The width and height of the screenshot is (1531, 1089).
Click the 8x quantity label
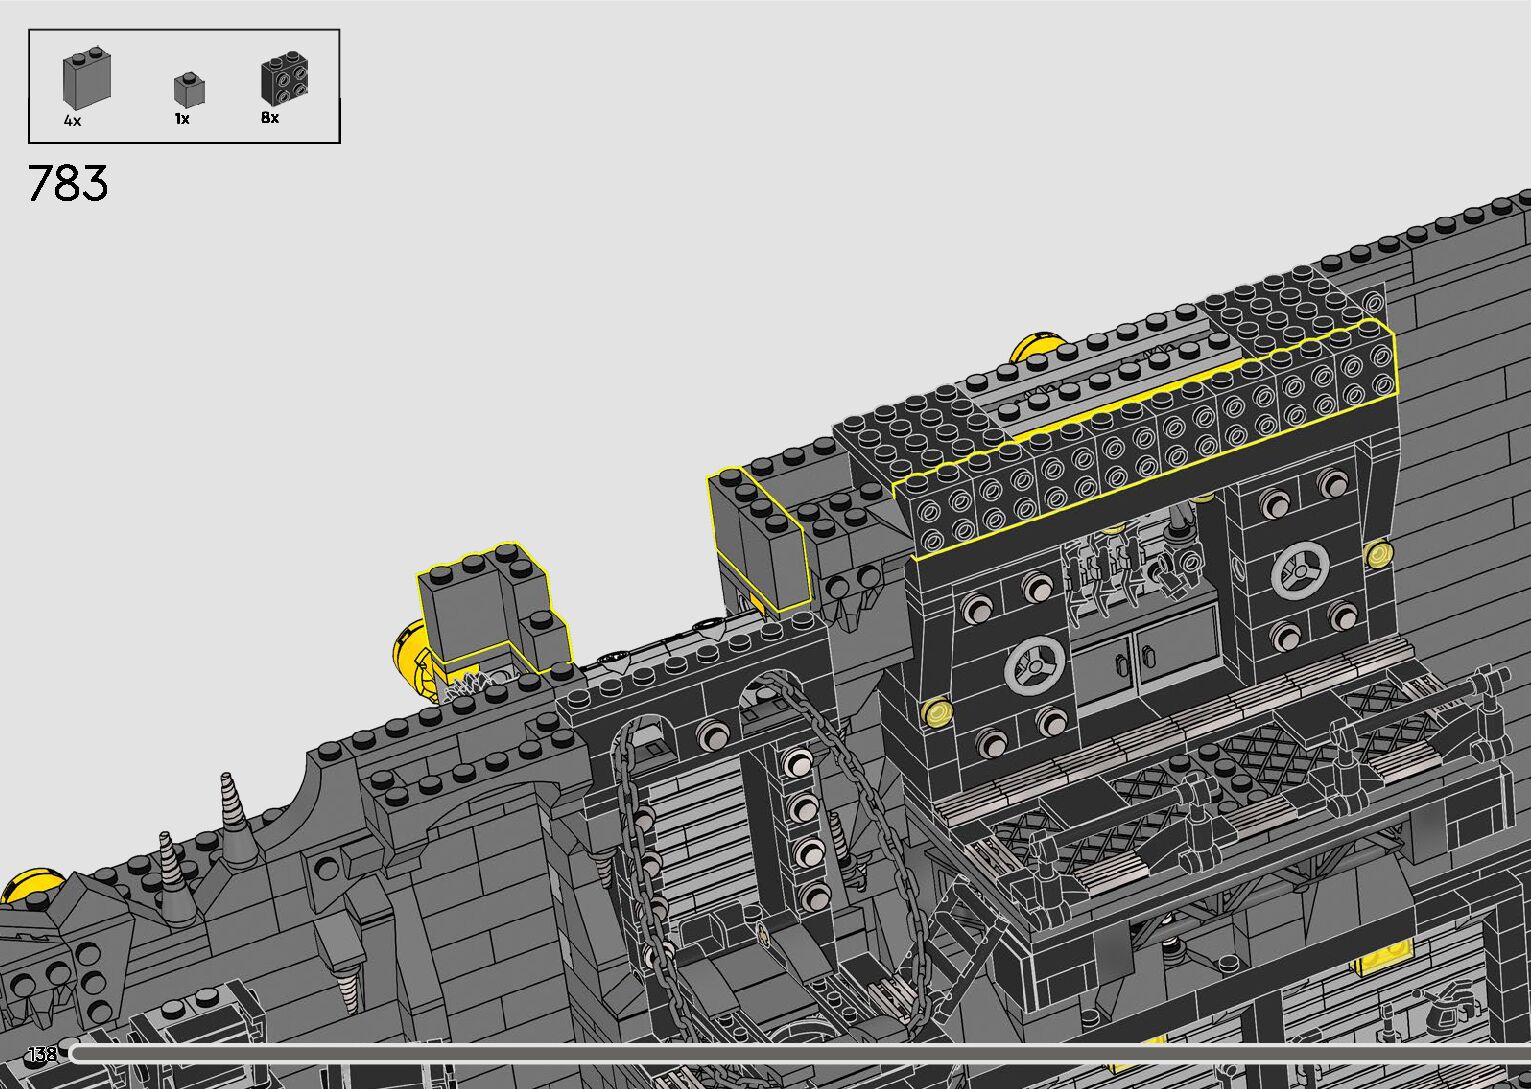[270, 118]
